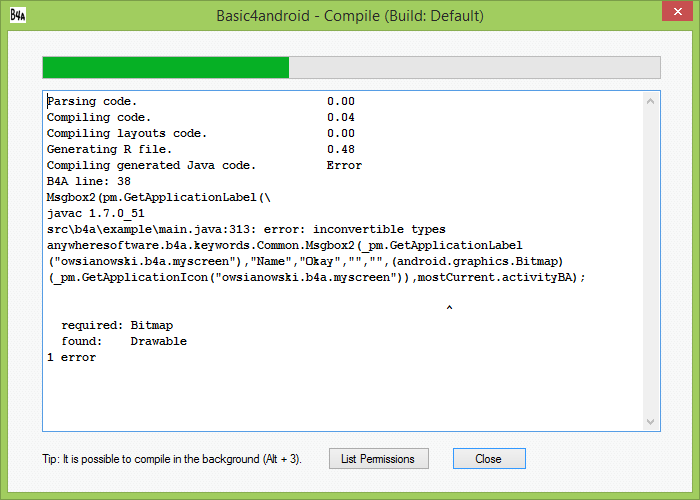Click the 'Msgbox2(pm.GetApplicationLabel(\' line
Viewport: 700px width, 500px height.
pos(158,197)
